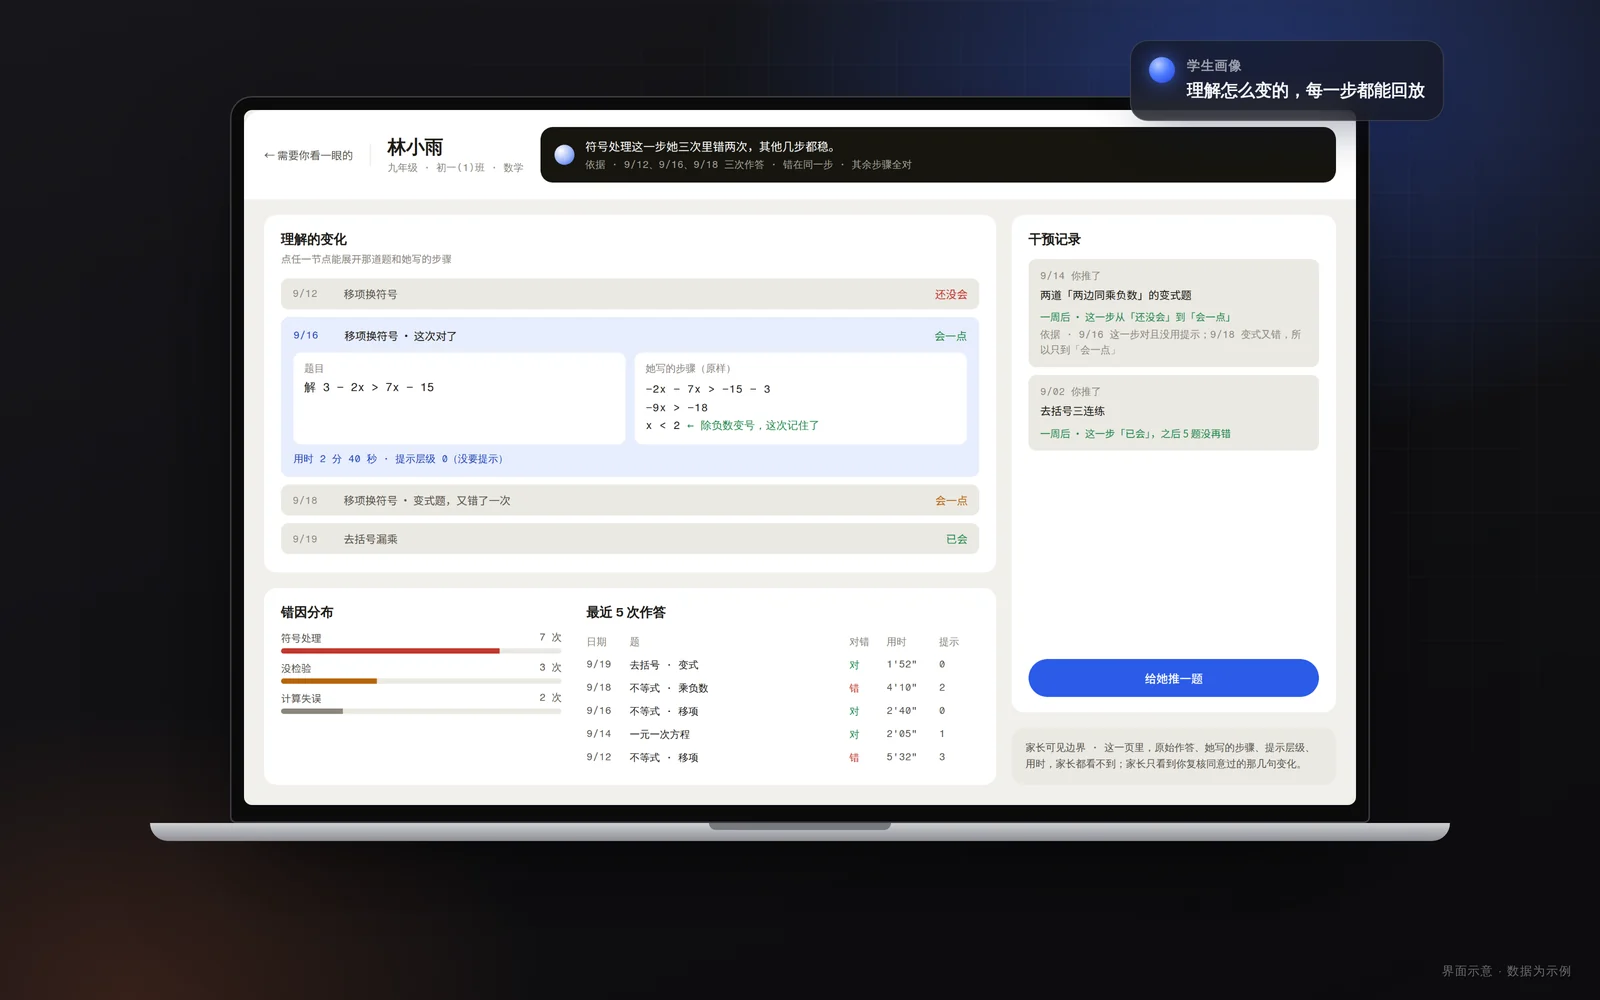Image resolution: width=1600 pixels, height=1000 pixels.
Task: Click the 5'32" time value
Action: 901,757
